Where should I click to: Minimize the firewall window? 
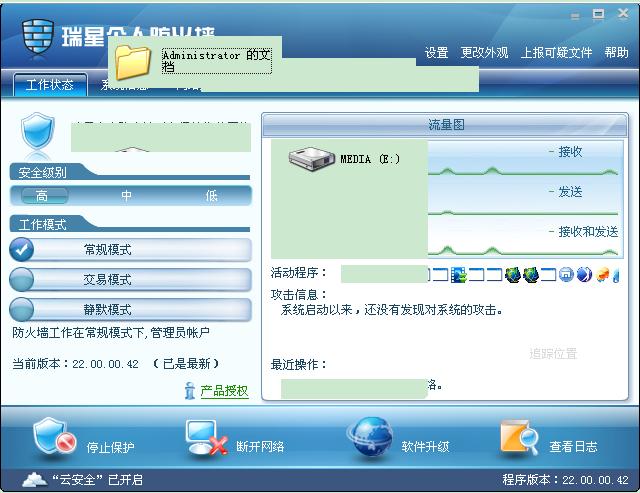(575, 16)
